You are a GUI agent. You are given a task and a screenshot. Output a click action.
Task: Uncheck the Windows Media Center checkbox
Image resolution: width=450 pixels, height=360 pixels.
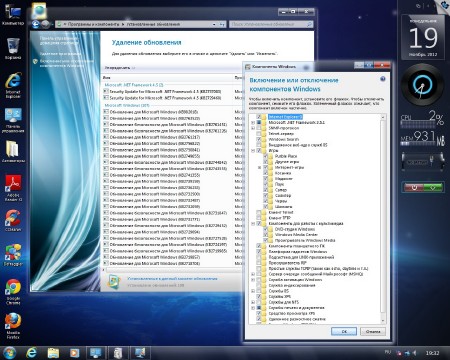point(266,235)
